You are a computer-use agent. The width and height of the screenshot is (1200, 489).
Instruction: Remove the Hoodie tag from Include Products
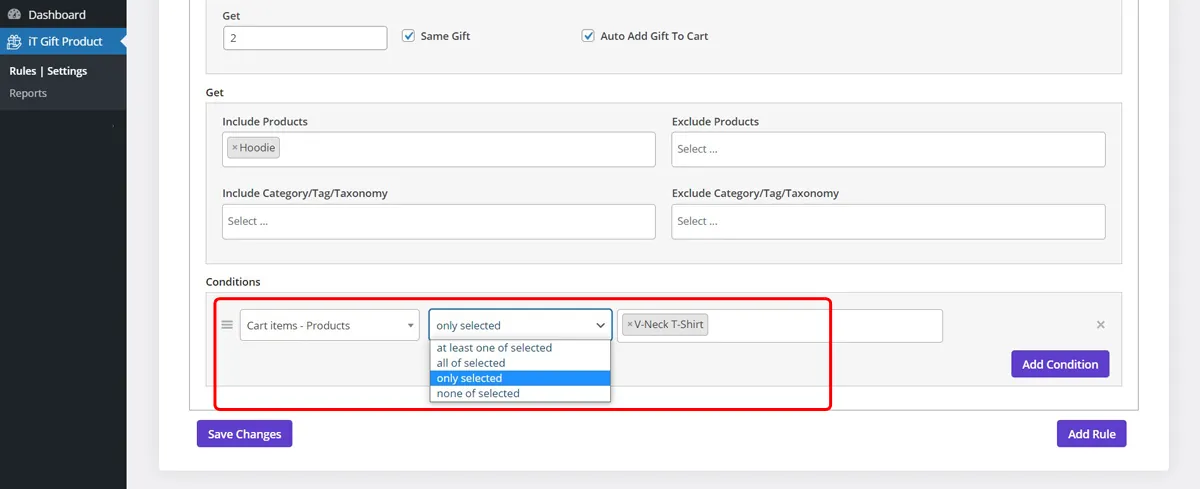pos(235,148)
